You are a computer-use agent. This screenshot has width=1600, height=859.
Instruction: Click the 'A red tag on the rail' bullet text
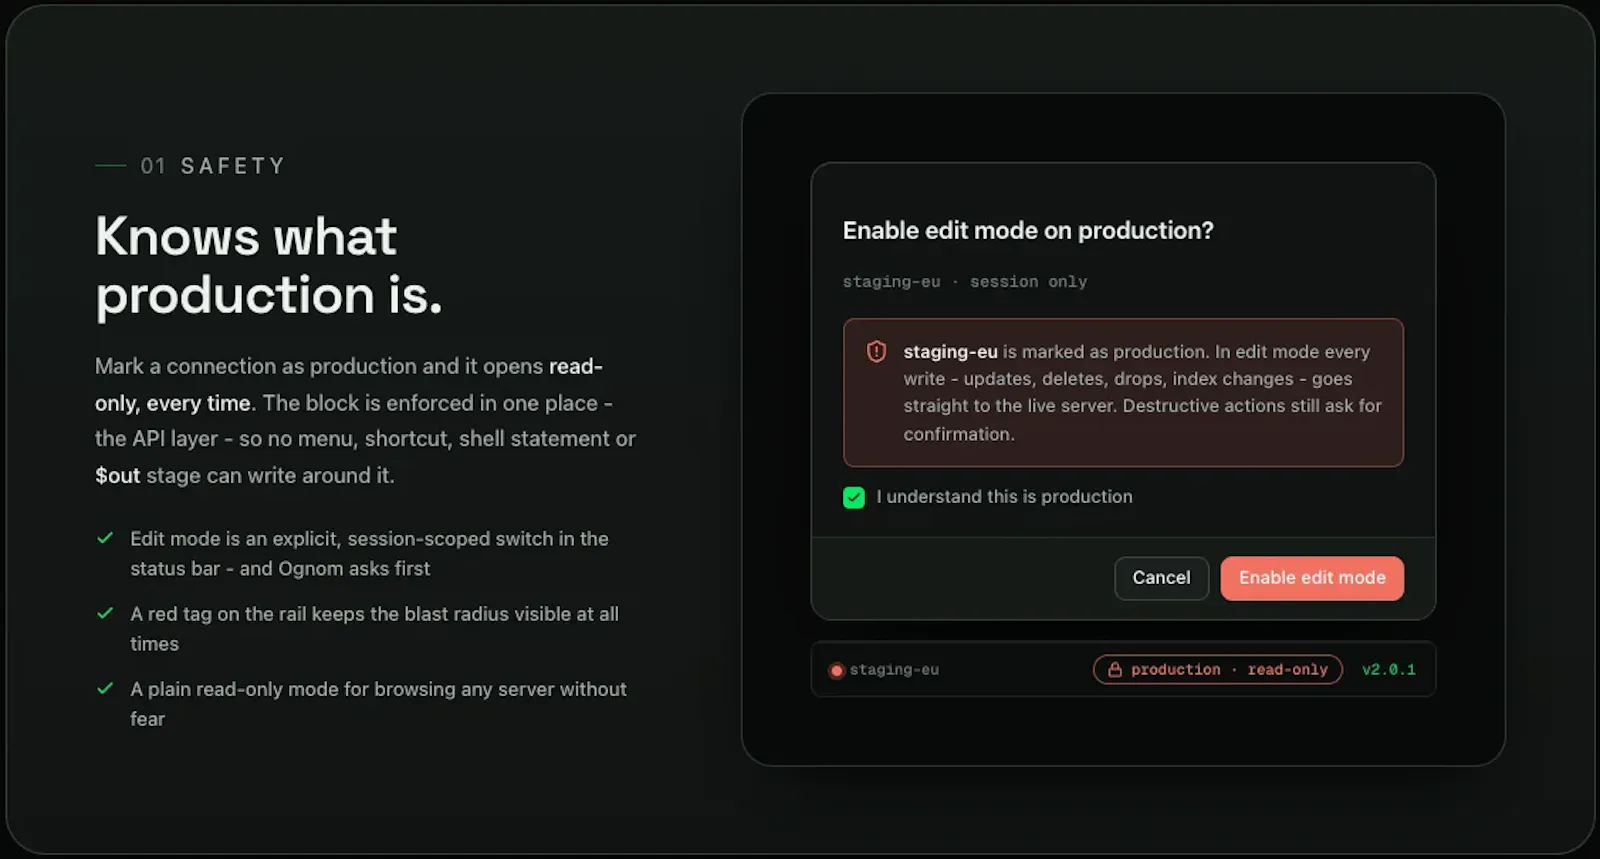pyautogui.click(x=374, y=629)
